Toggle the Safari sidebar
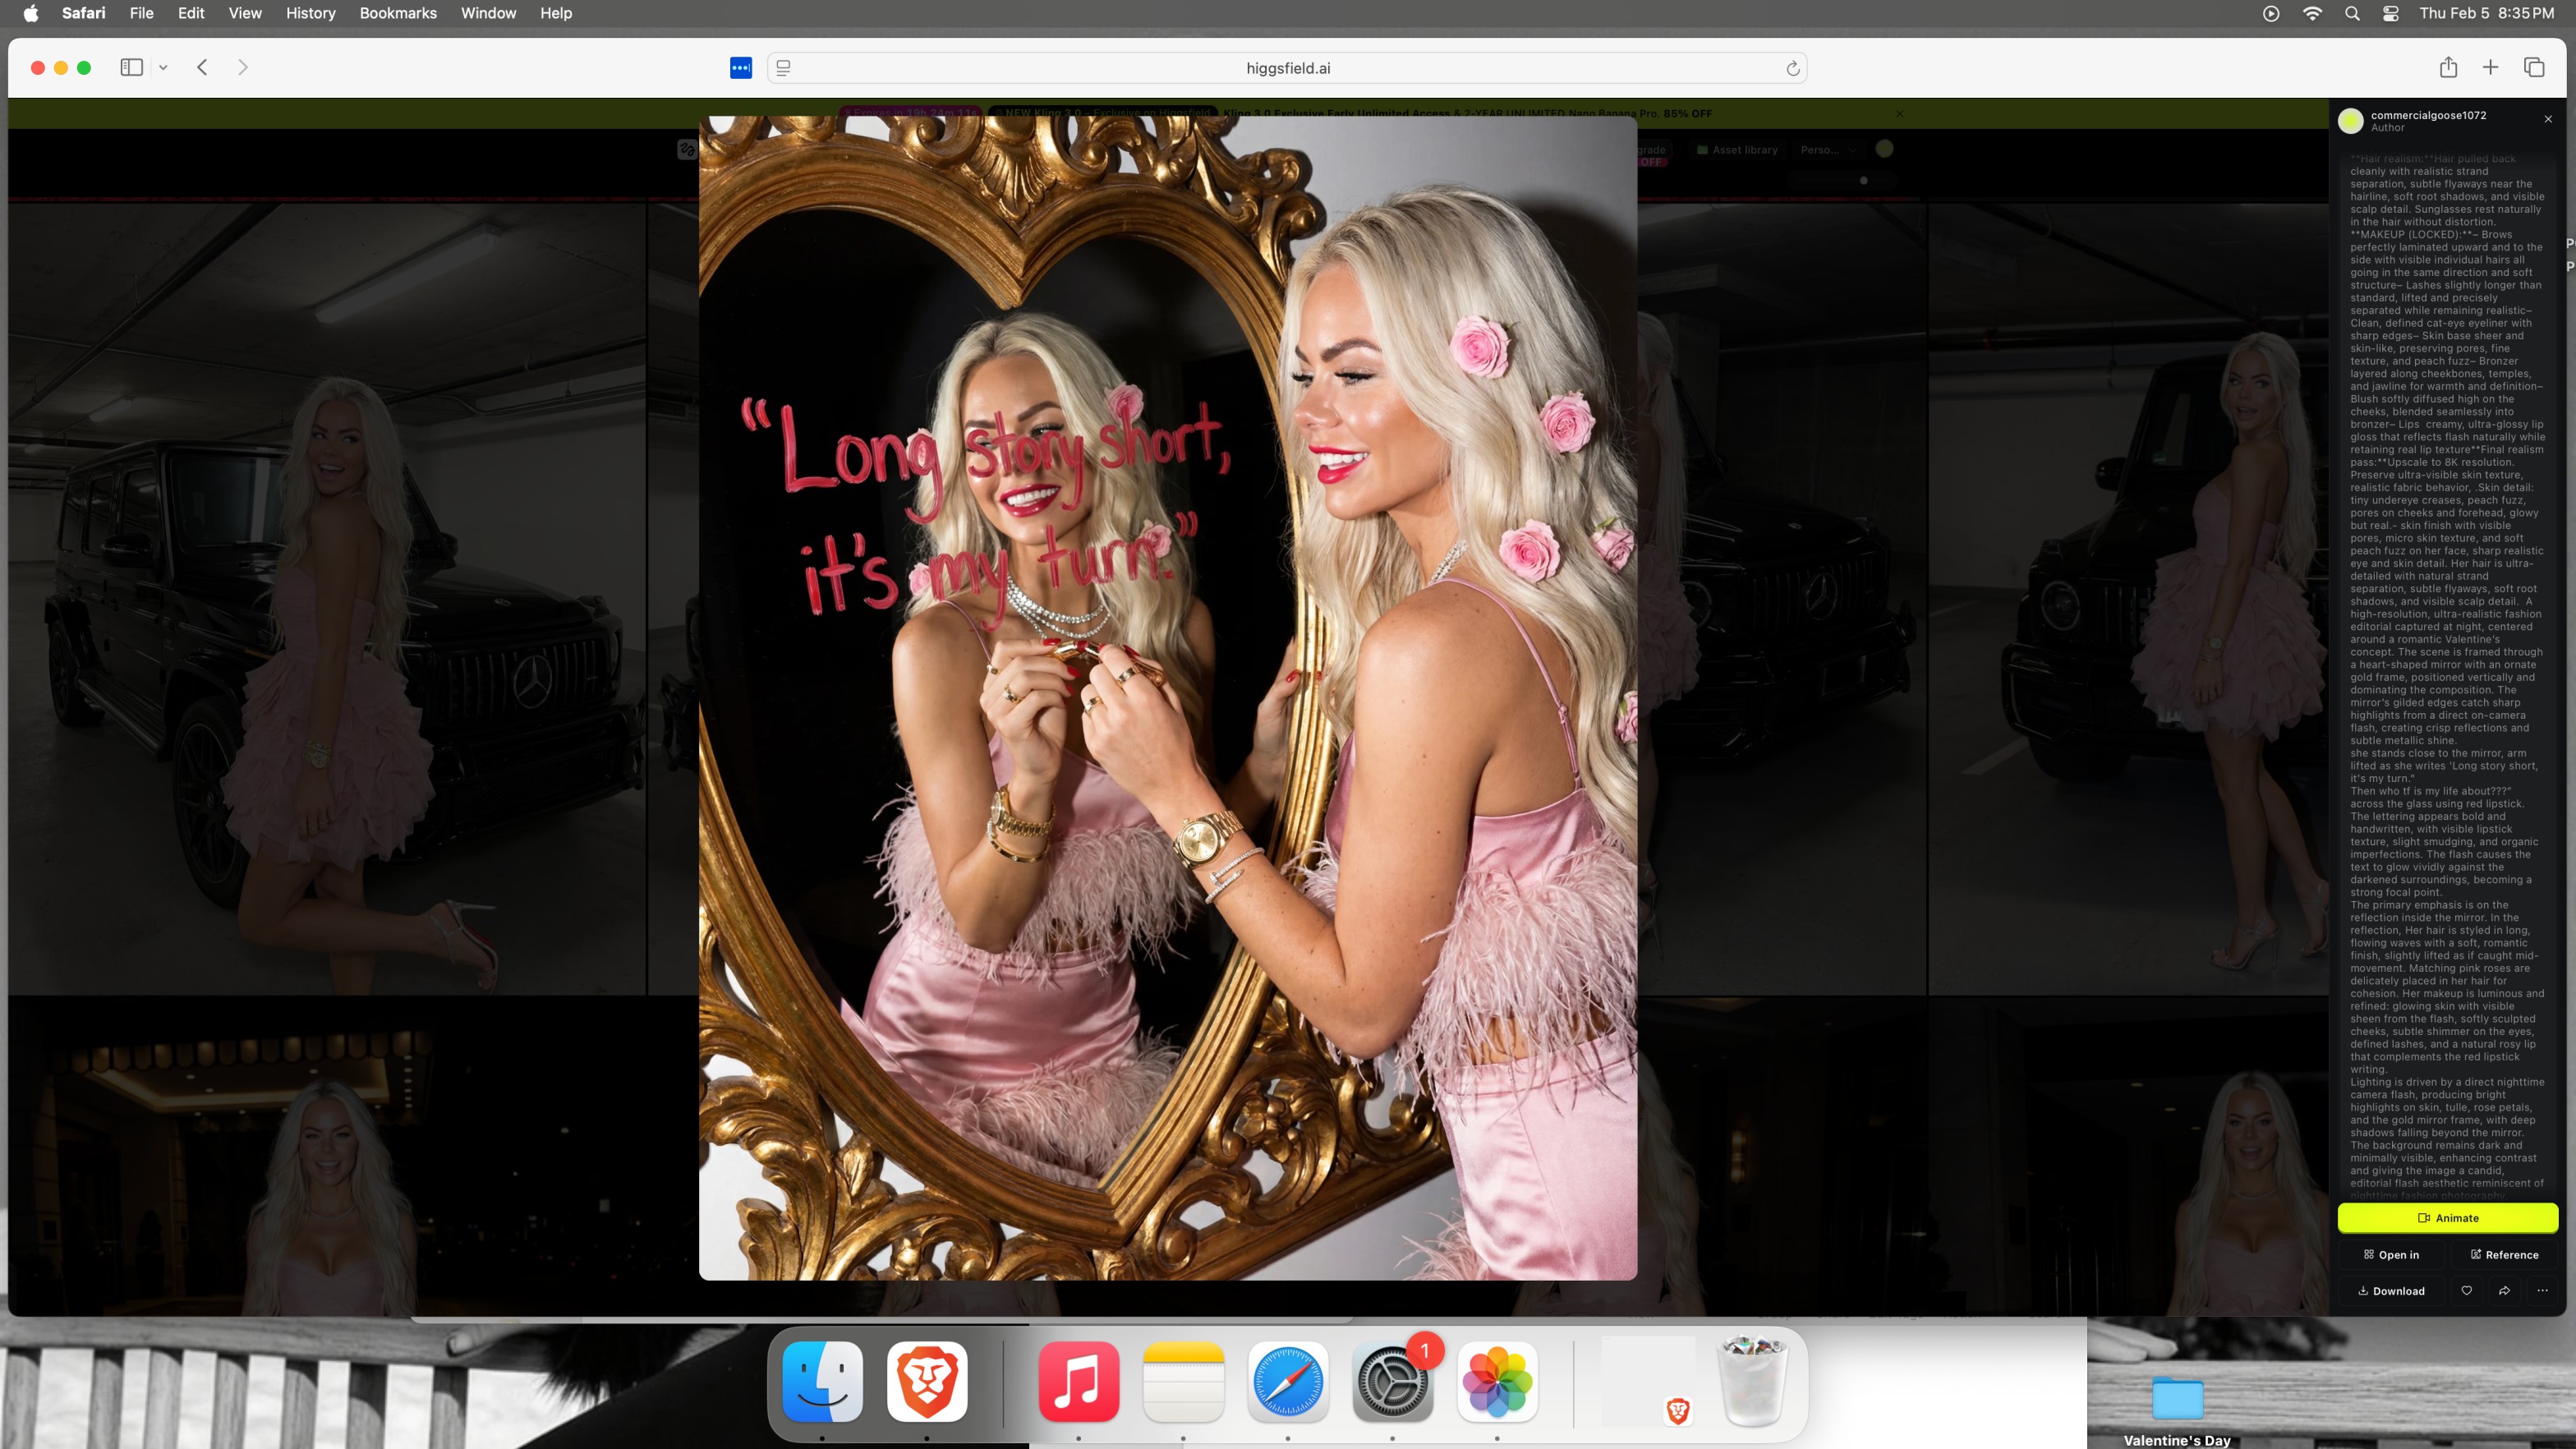The image size is (2576, 1449). 131,67
